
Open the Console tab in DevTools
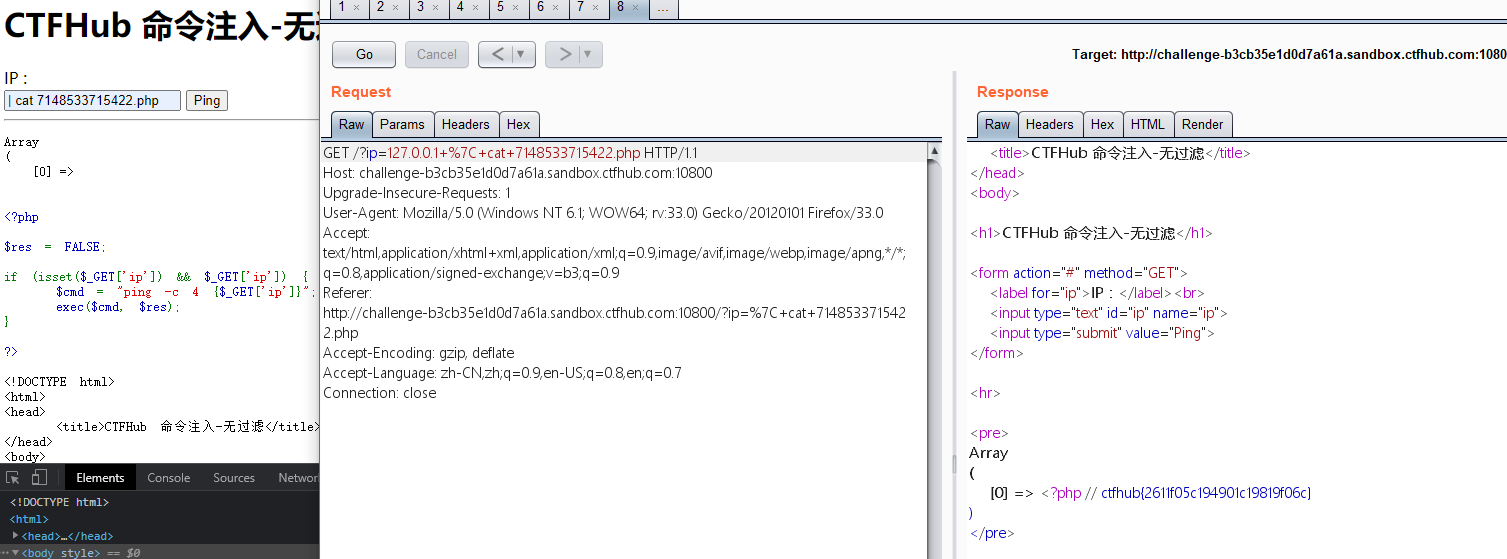click(x=169, y=477)
